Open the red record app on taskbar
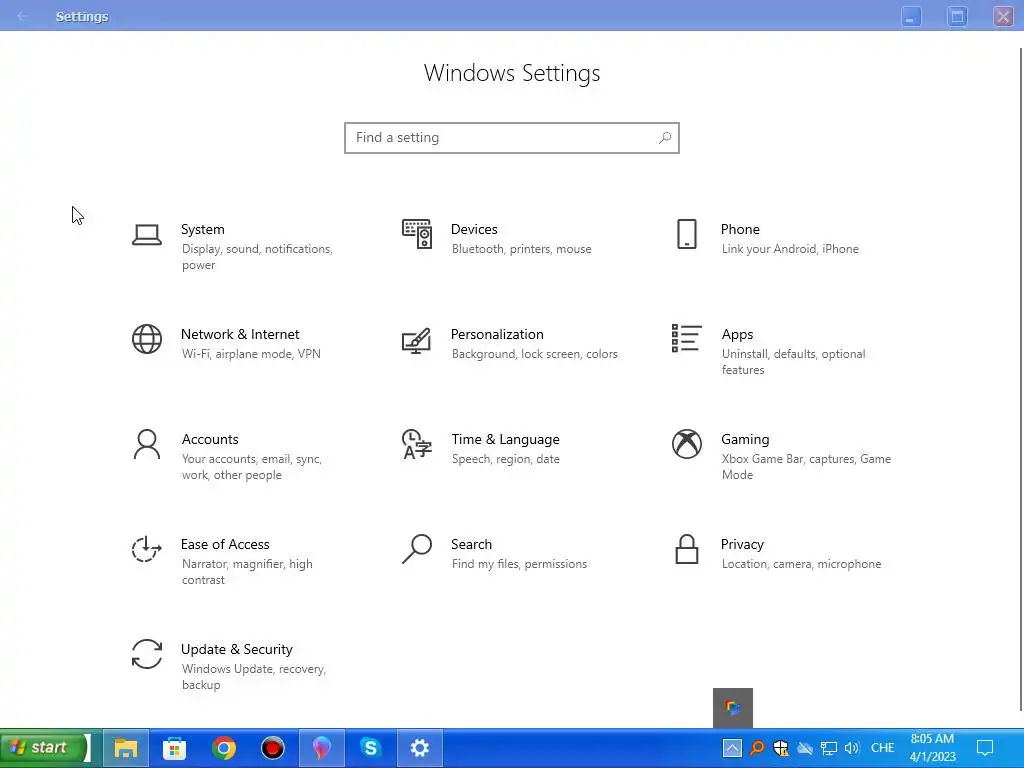The height and width of the screenshot is (768, 1024). coord(272,748)
